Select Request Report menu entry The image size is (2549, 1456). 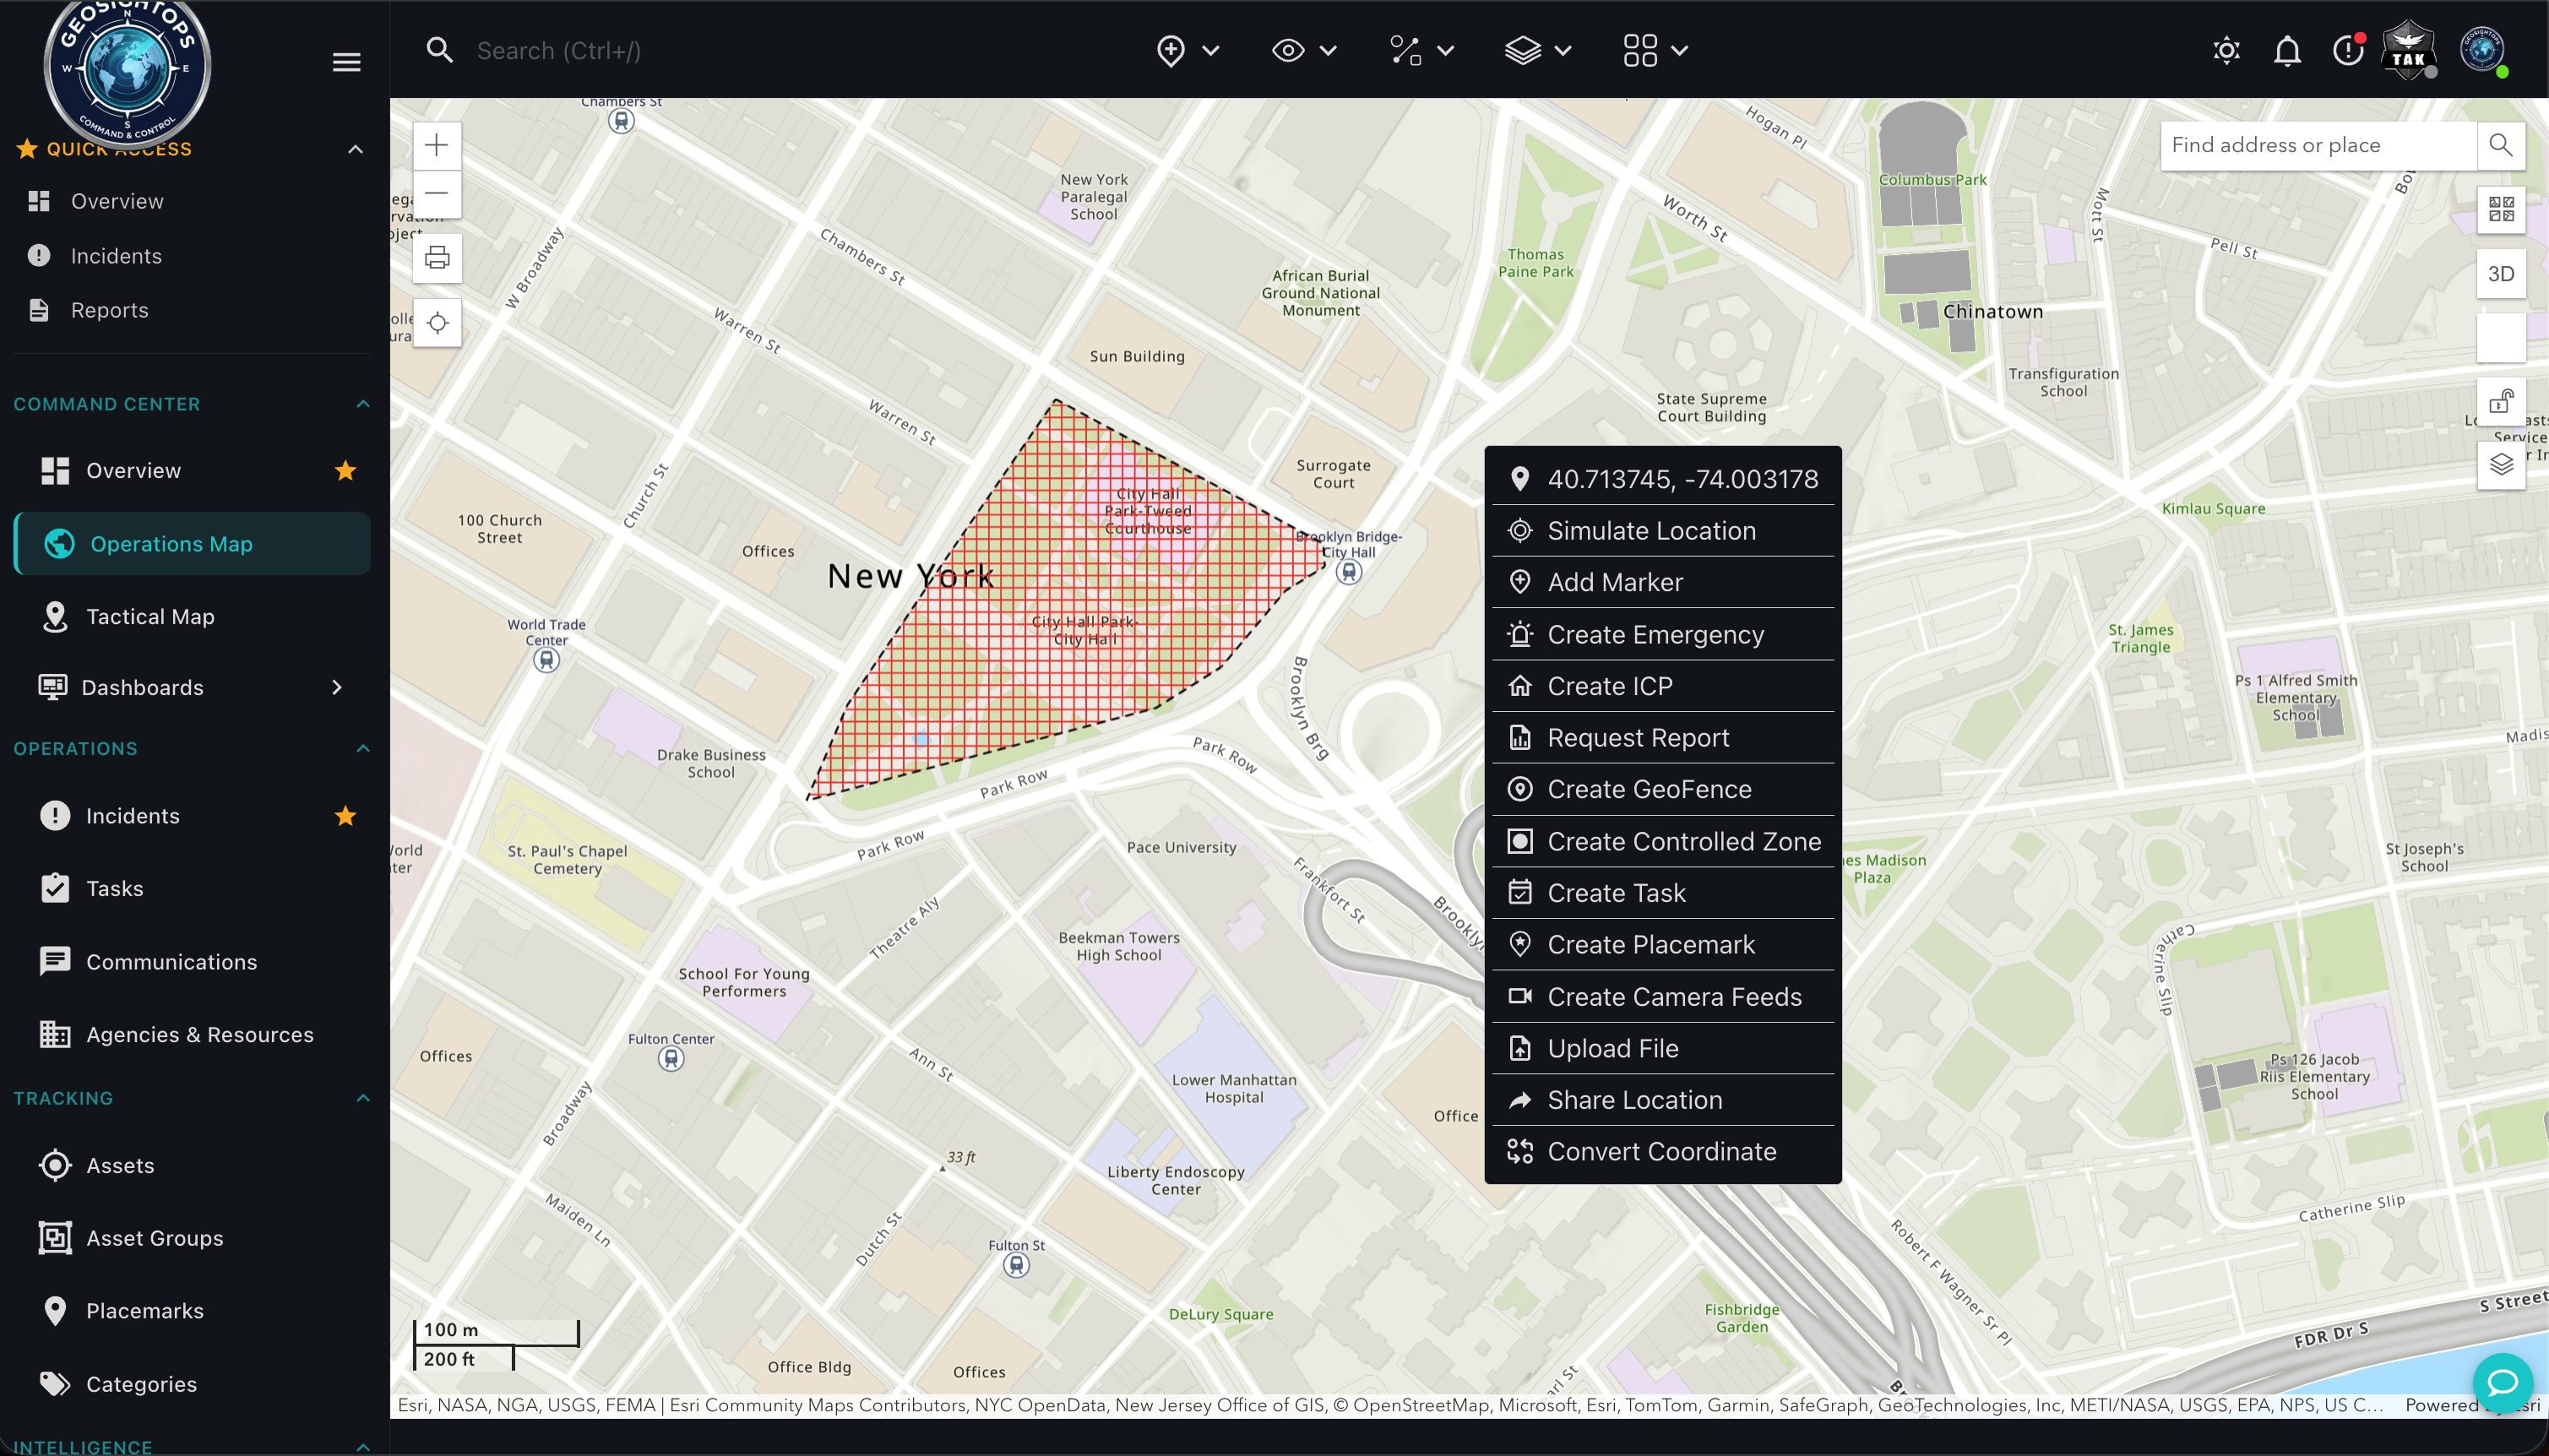coord(1663,738)
